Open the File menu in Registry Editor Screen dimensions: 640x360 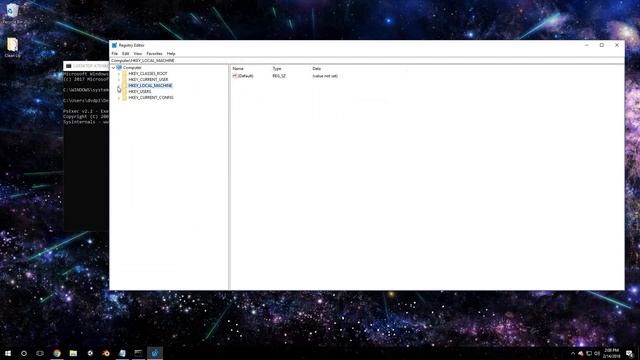[115, 53]
